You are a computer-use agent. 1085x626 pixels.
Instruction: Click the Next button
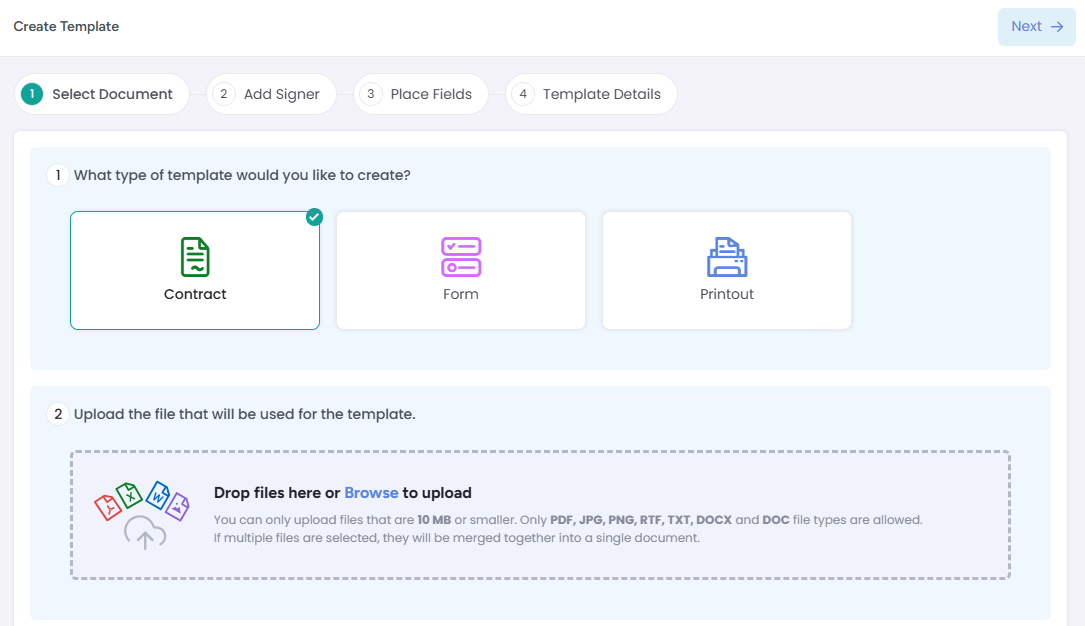[1036, 27]
